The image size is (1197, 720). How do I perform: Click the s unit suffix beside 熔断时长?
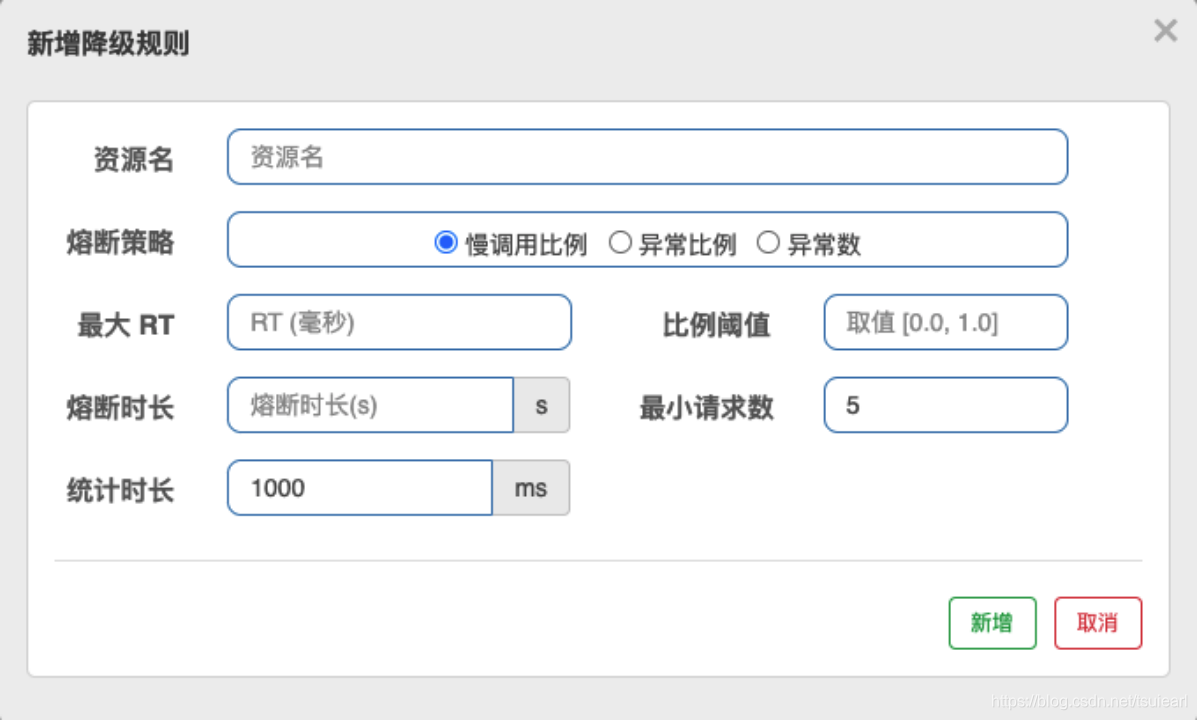[x=543, y=405]
